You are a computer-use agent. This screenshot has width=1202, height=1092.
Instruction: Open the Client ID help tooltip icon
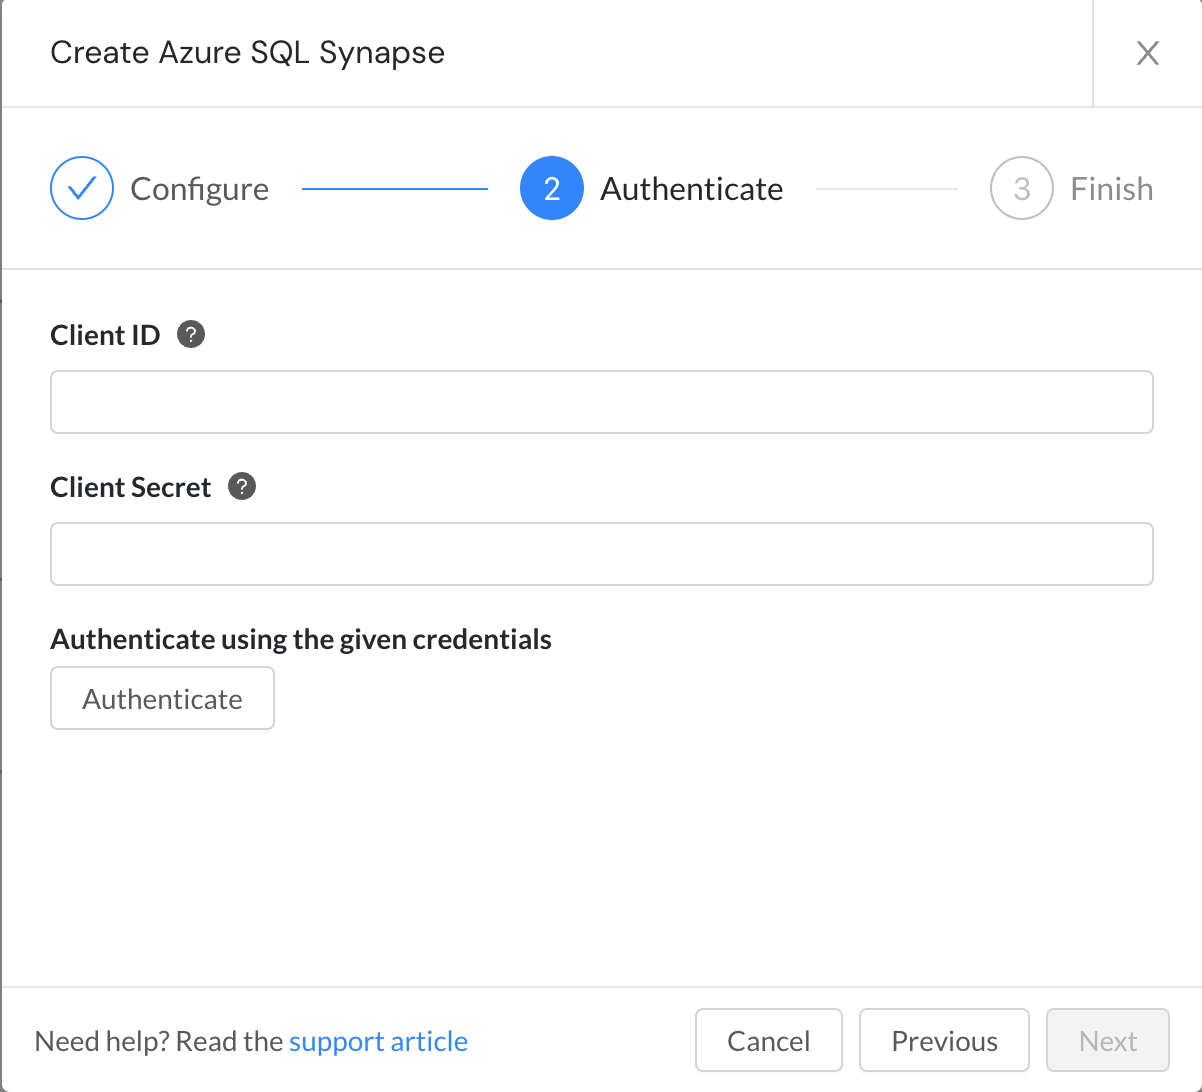point(191,334)
